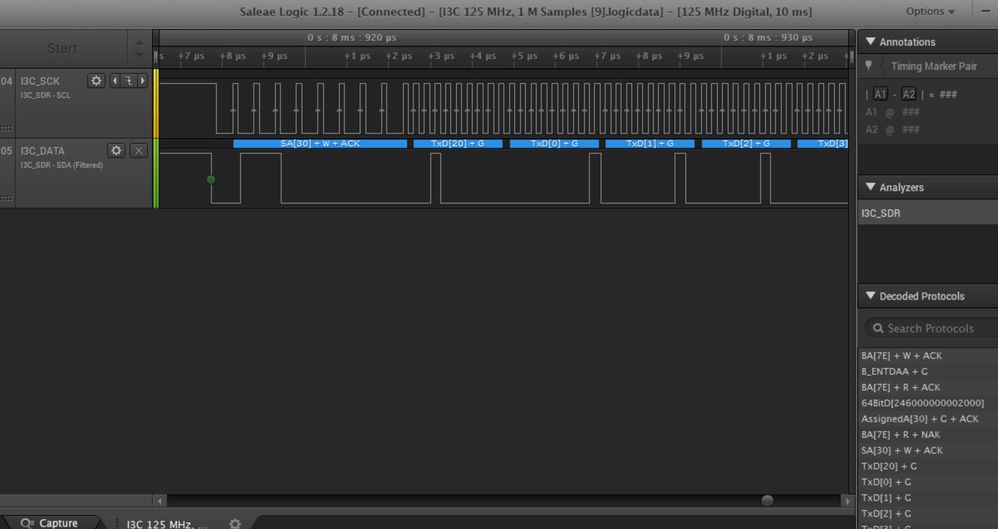The image size is (998, 529).
Task: Collapse the Annotations panel
Action: point(870,42)
